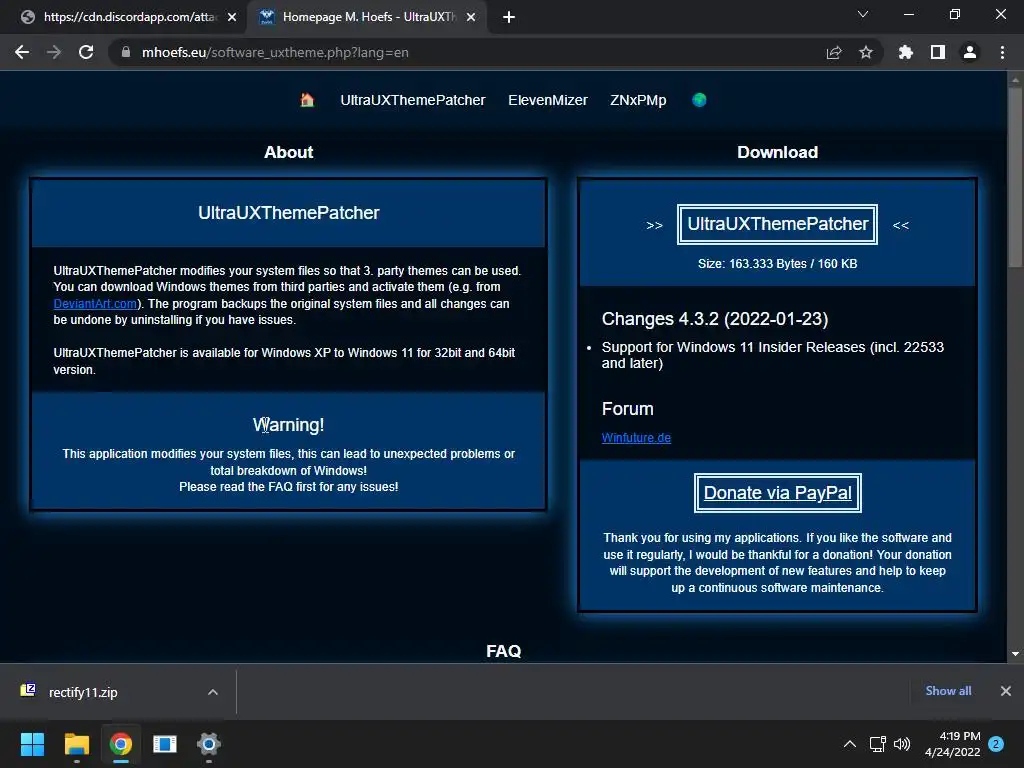The height and width of the screenshot is (768, 1024).
Task: Select the Homepage M. Hoefs tab
Action: pos(367,17)
